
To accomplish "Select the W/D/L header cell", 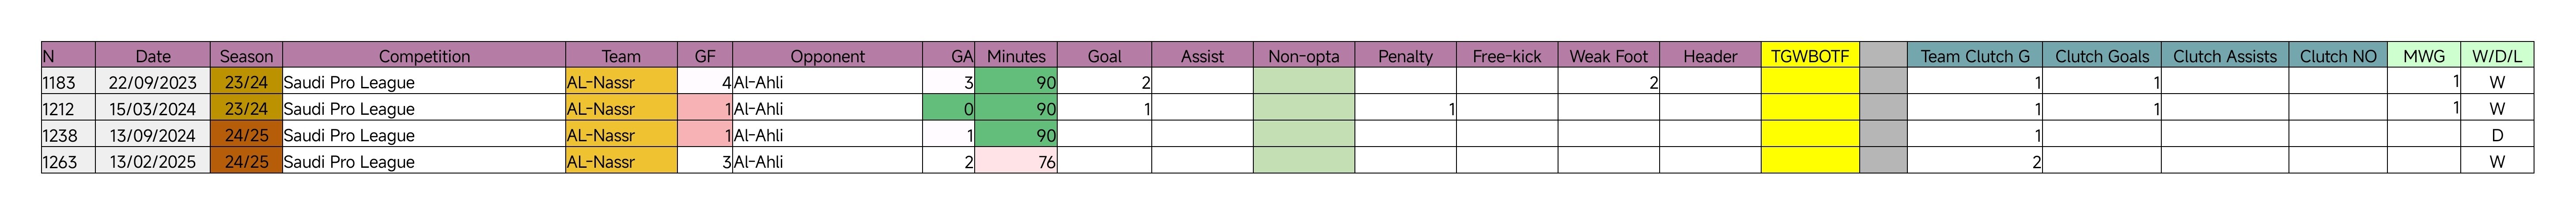I will point(2497,56).
